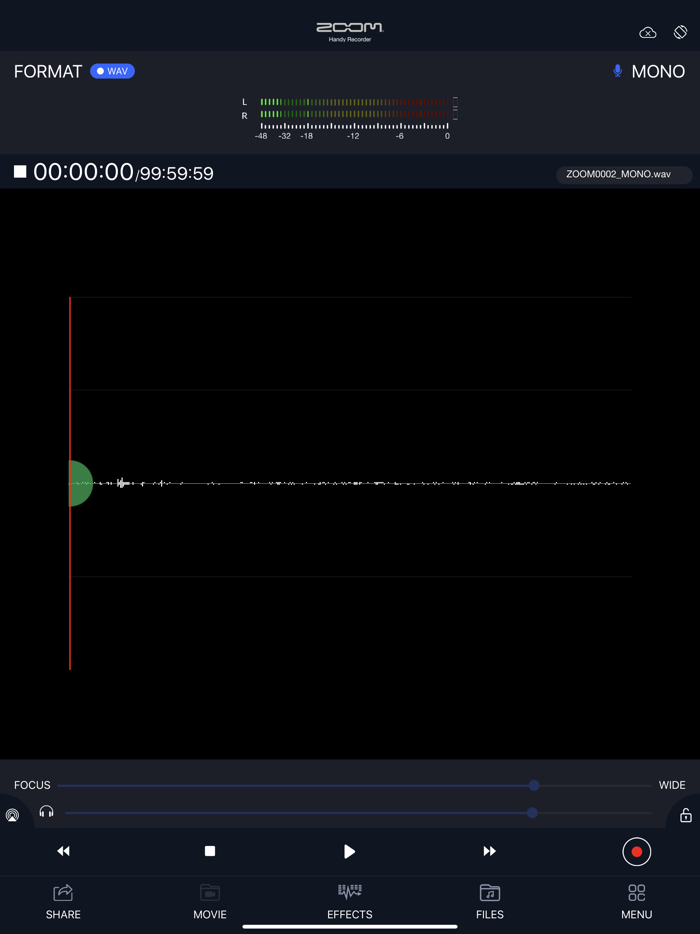Toggle the WAV format badge

[x=113, y=71]
